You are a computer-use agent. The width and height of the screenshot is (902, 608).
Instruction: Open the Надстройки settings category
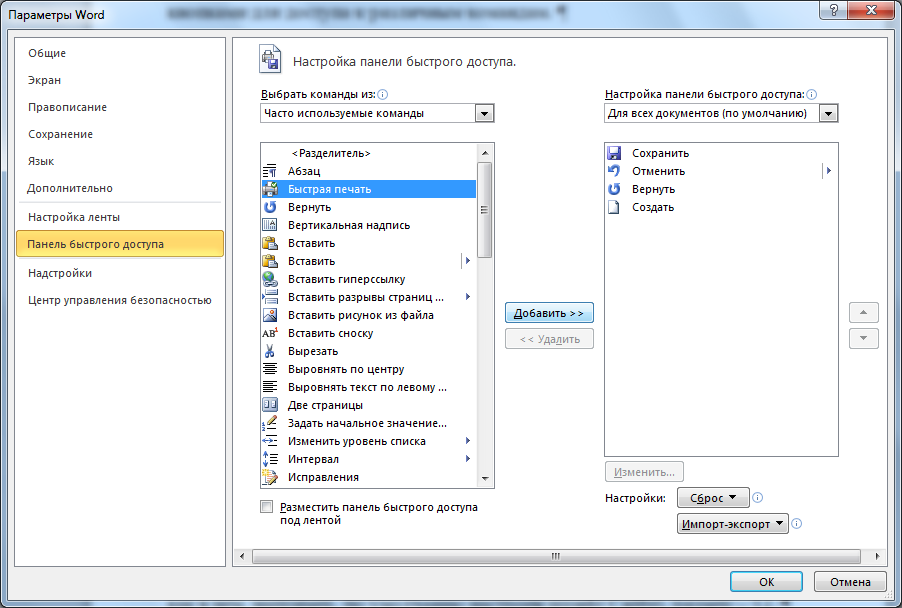(60, 273)
